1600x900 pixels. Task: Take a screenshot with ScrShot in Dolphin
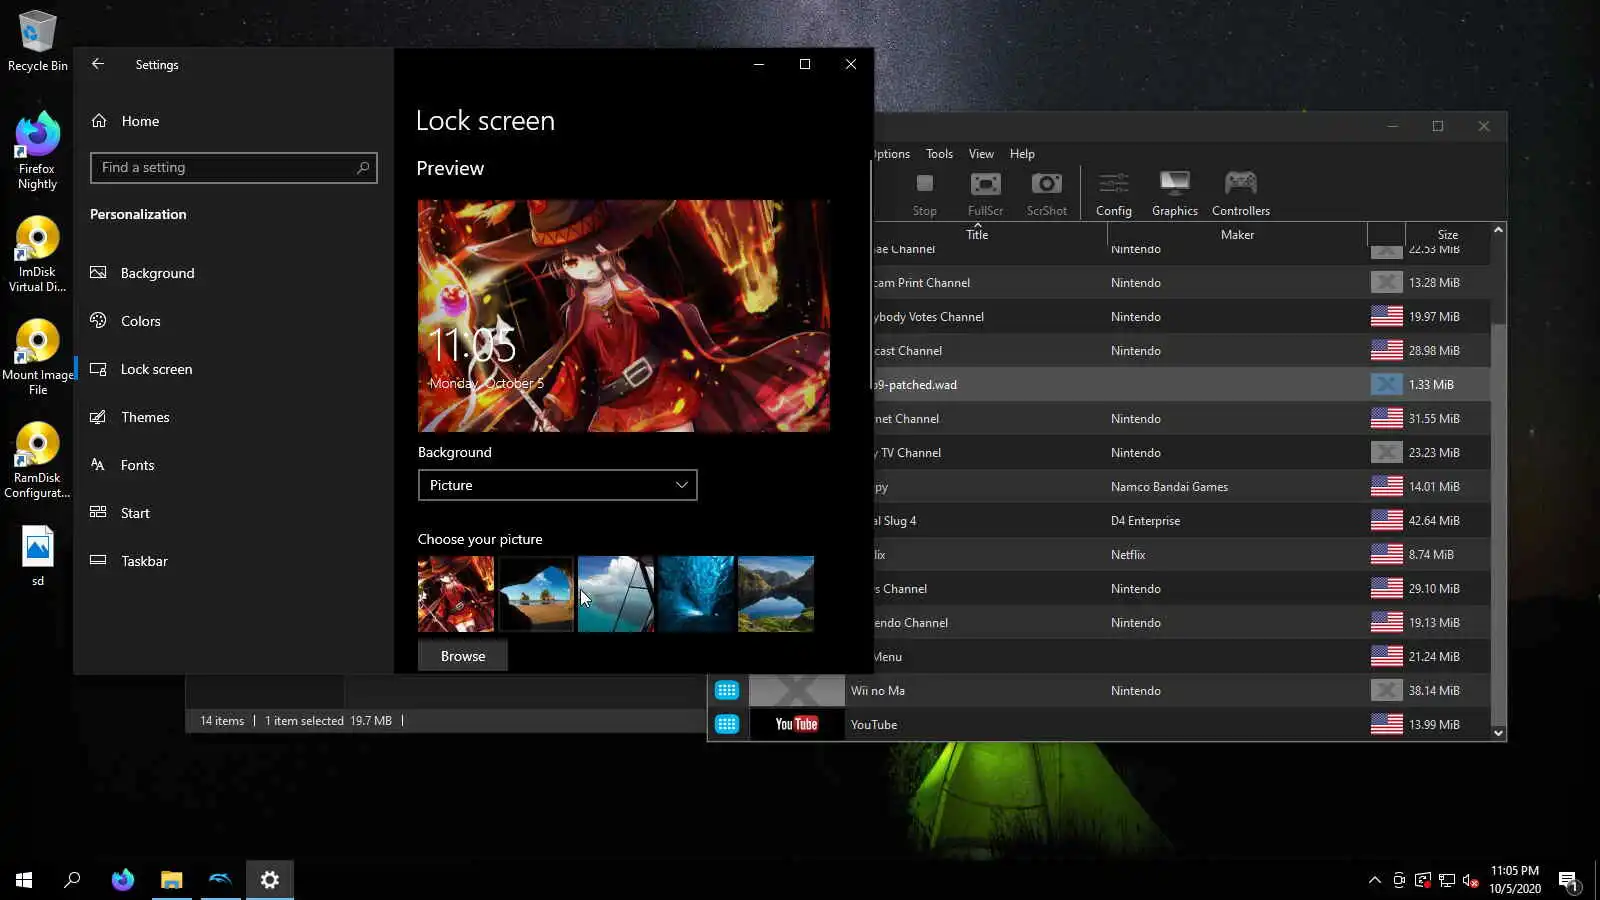pos(1047,193)
